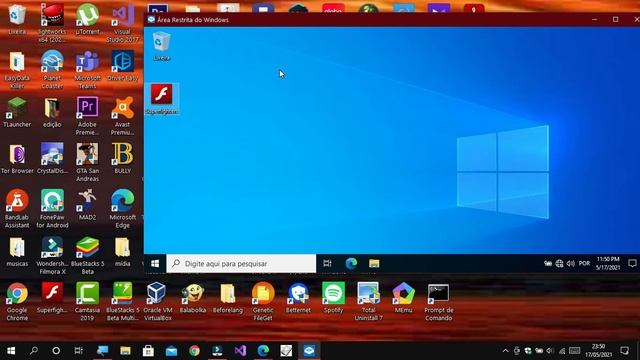Screen dimensions: 640x360
Task: Show hidden tray icons on host taskbar
Action: [x=505, y=351]
